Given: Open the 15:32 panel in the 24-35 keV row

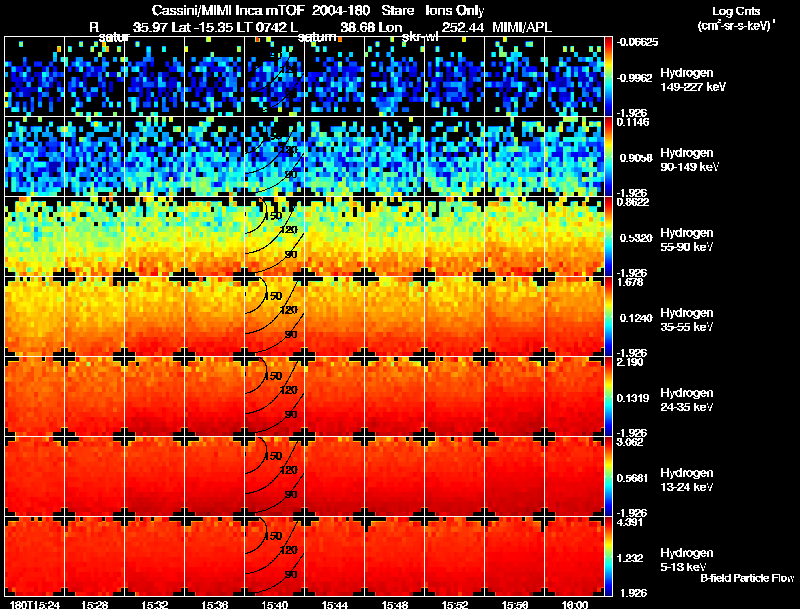Looking at the screenshot, I should coord(155,397).
